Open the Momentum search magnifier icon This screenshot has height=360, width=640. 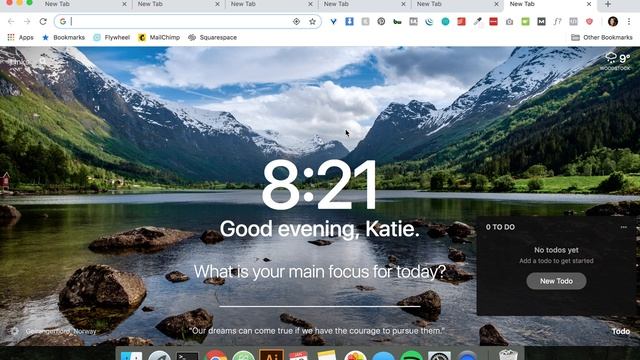pyautogui.click(x=43, y=62)
